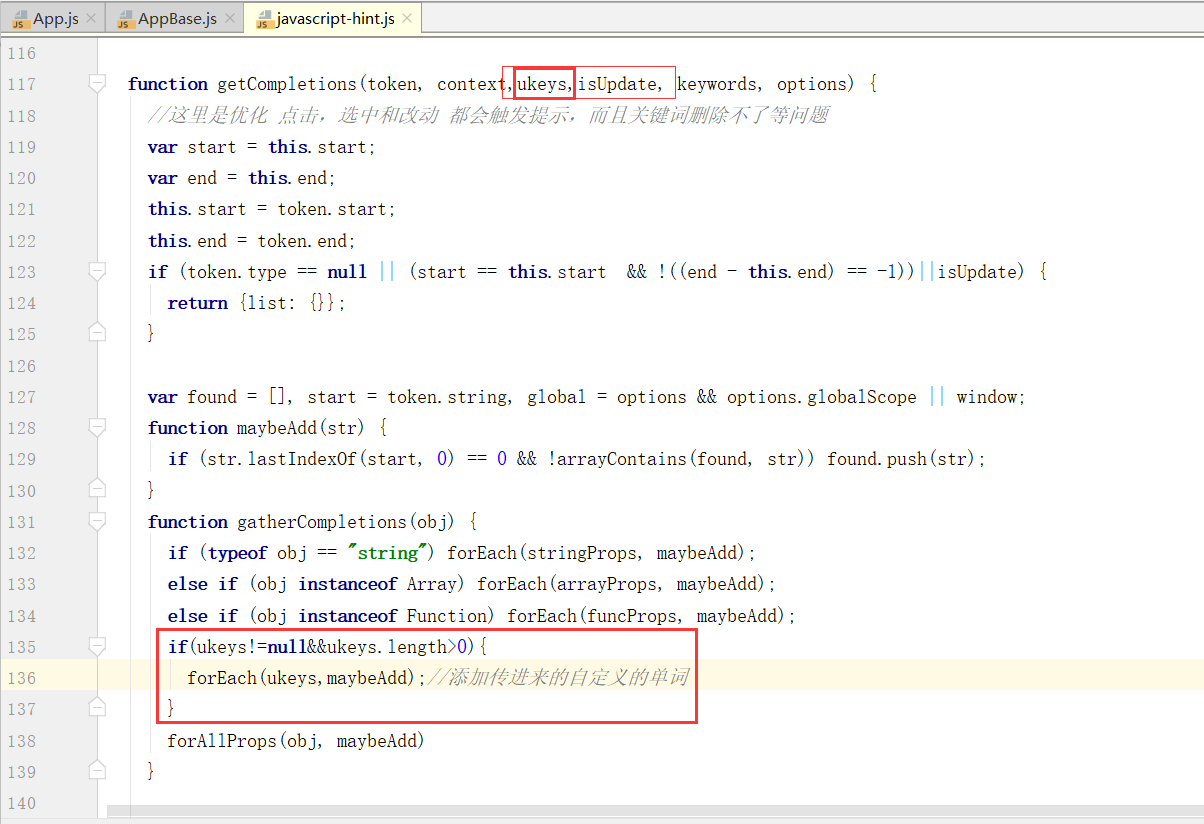Viewport: 1204px width, 824px height.
Task: Place cursor on 'getCompletions' function name
Action: (x=286, y=84)
